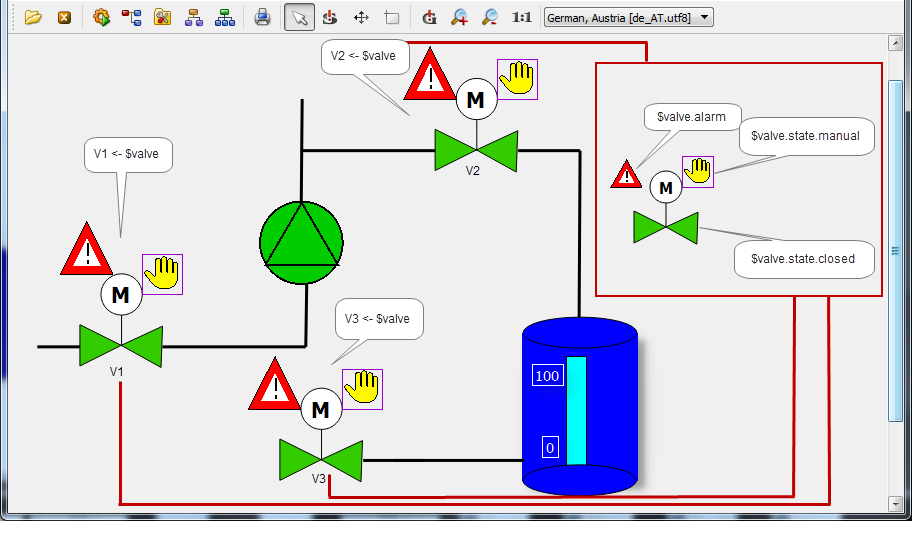Select the pan move tool
Image resolution: width=921 pixels, height=538 pixels.
(361, 17)
